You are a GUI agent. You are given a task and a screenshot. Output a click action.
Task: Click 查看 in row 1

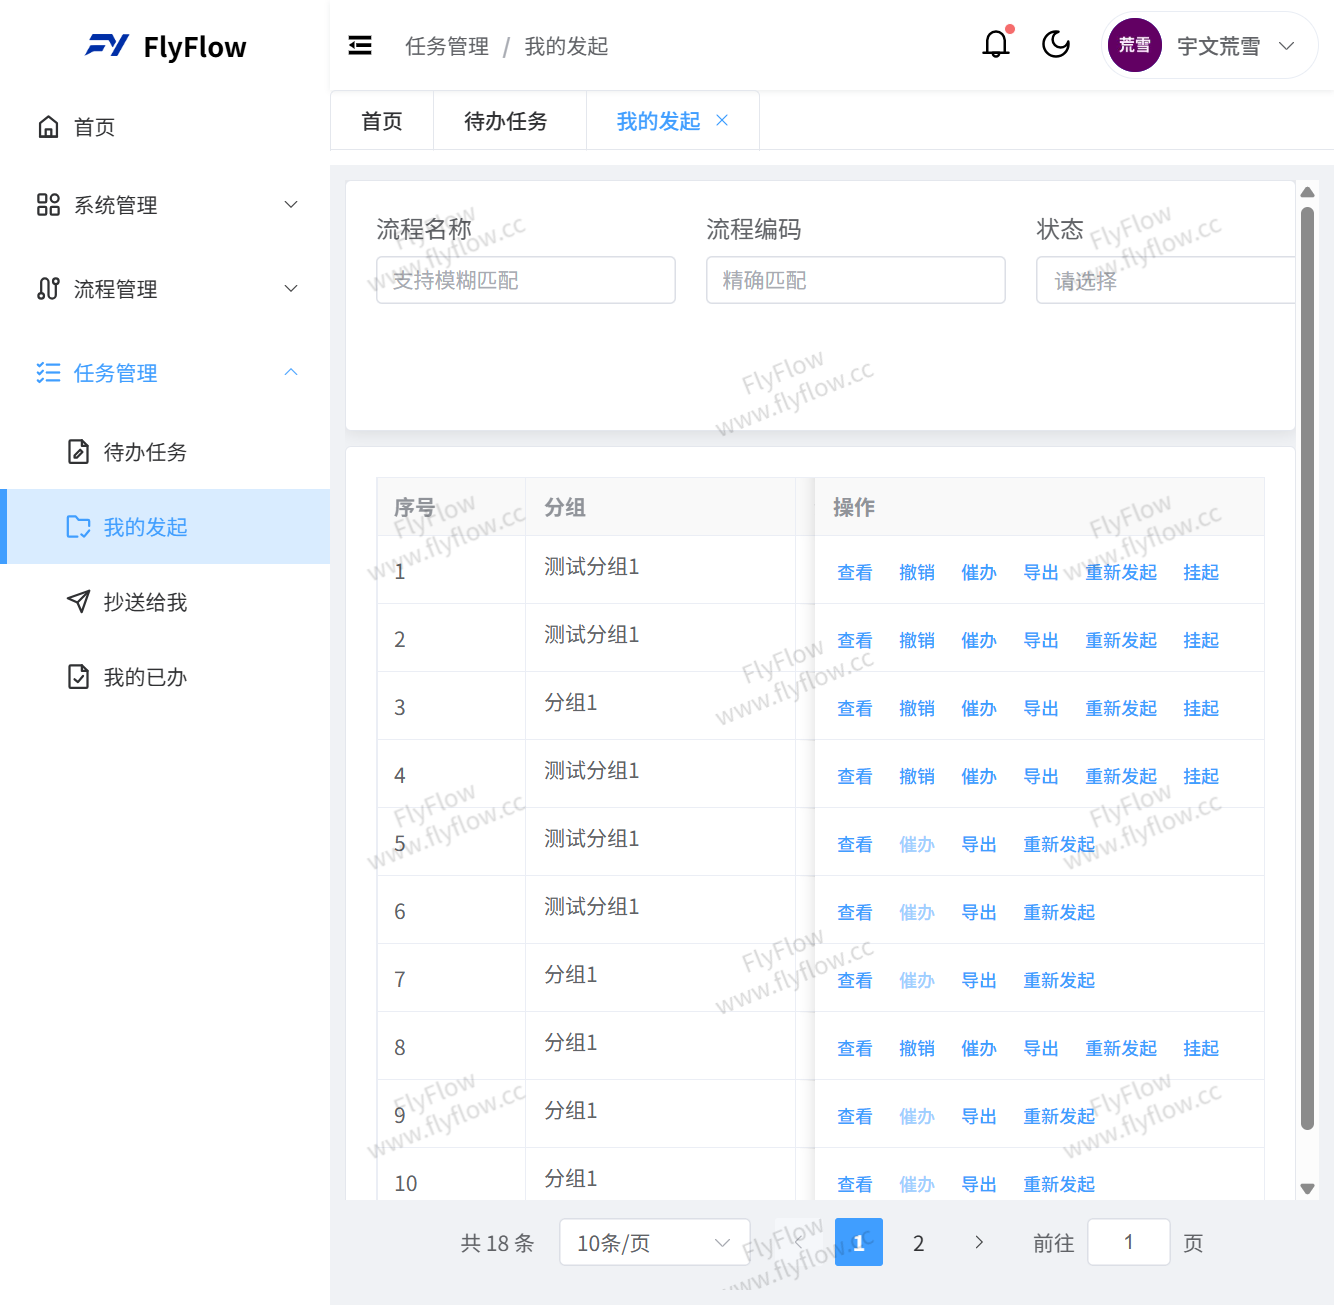click(855, 572)
